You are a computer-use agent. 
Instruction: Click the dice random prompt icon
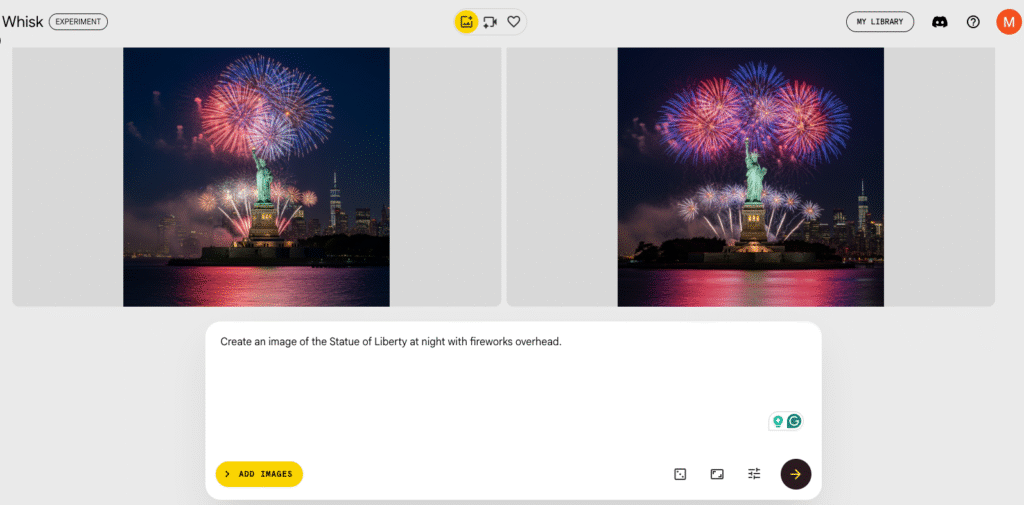coord(680,474)
